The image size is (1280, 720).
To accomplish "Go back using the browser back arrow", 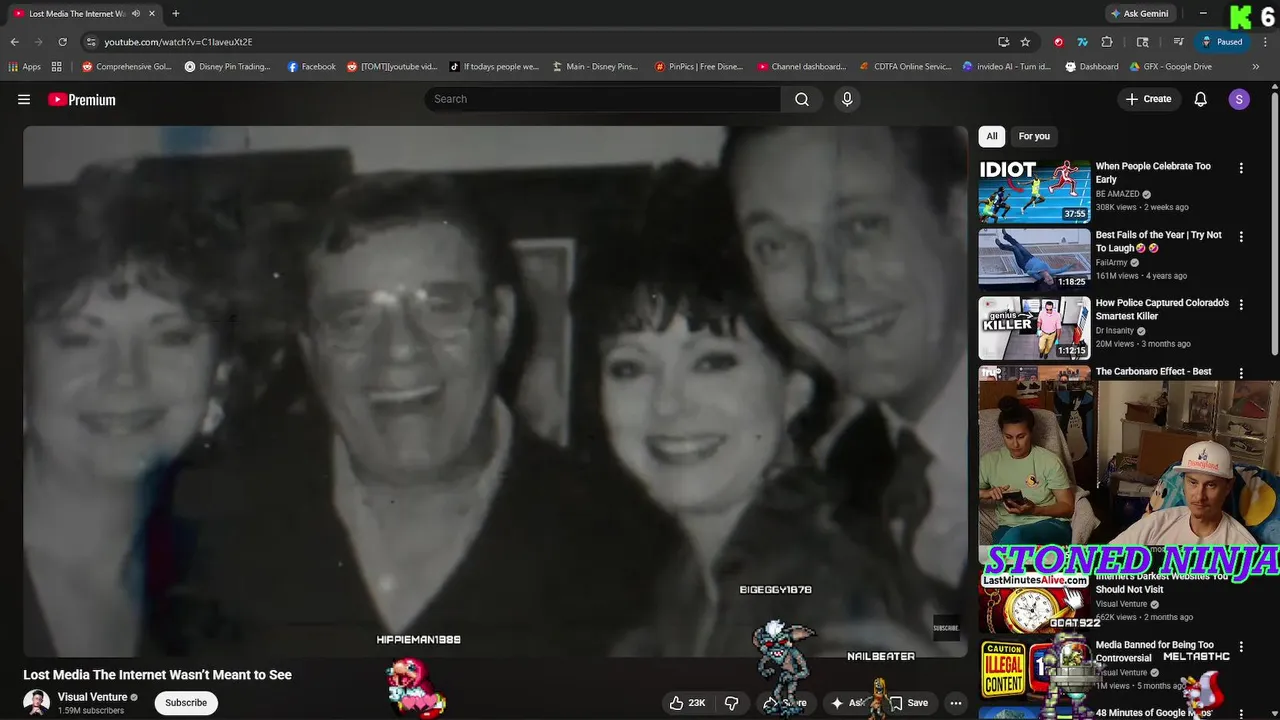I will (x=14, y=42).
